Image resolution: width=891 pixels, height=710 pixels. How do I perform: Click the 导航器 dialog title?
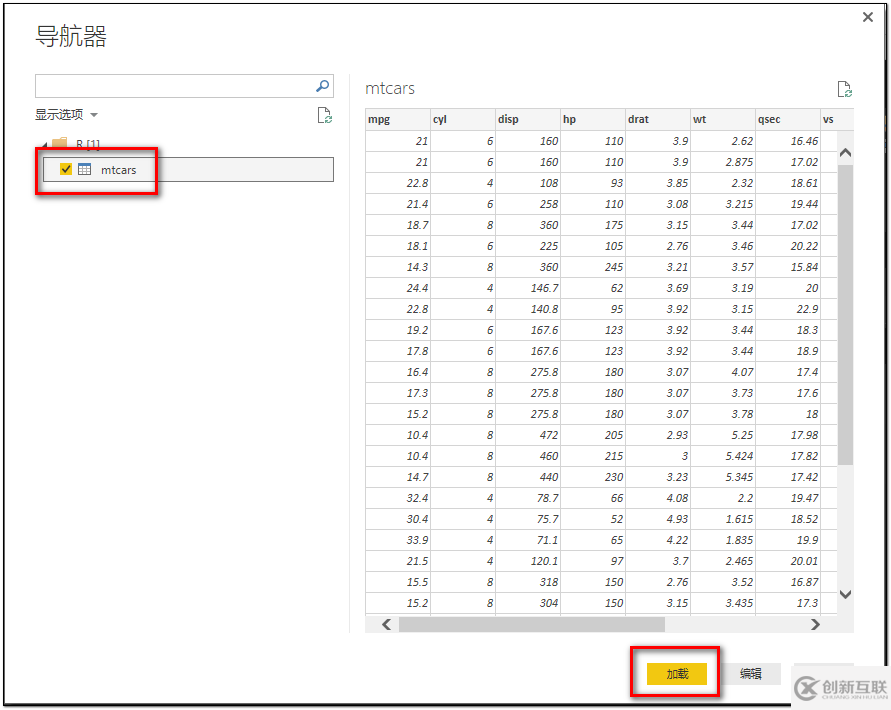tap(71, 36)
